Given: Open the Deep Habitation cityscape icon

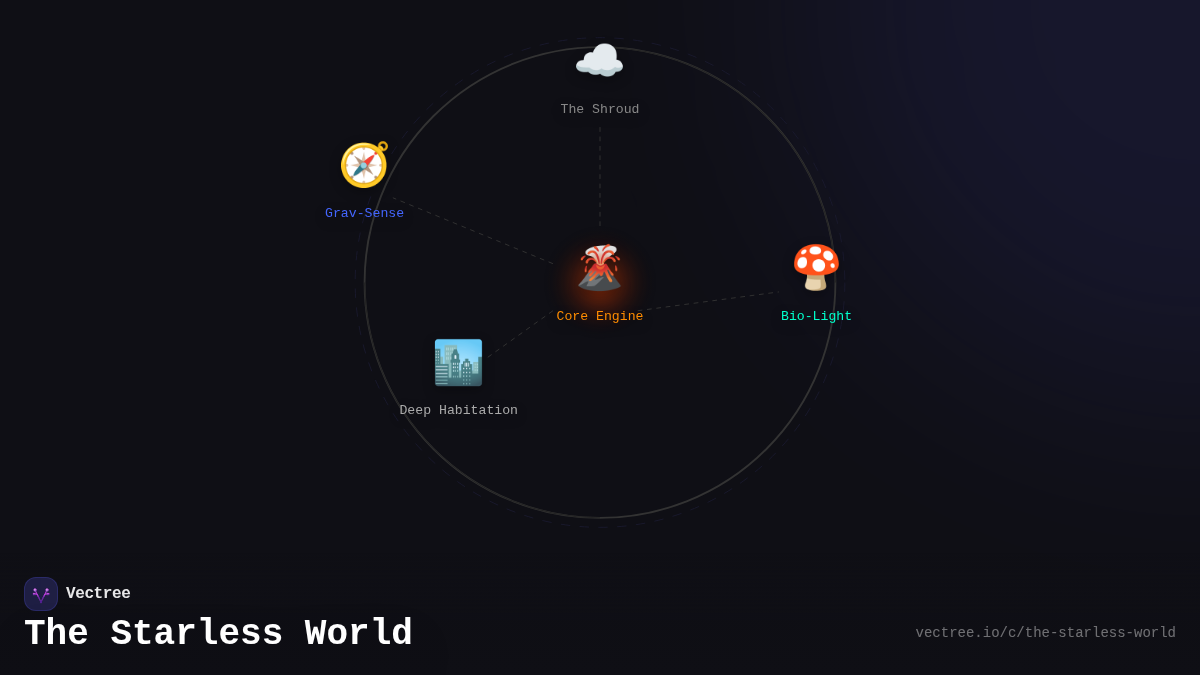Looking at the screenshot, I should pyautogui.click(x=458, y=362).
